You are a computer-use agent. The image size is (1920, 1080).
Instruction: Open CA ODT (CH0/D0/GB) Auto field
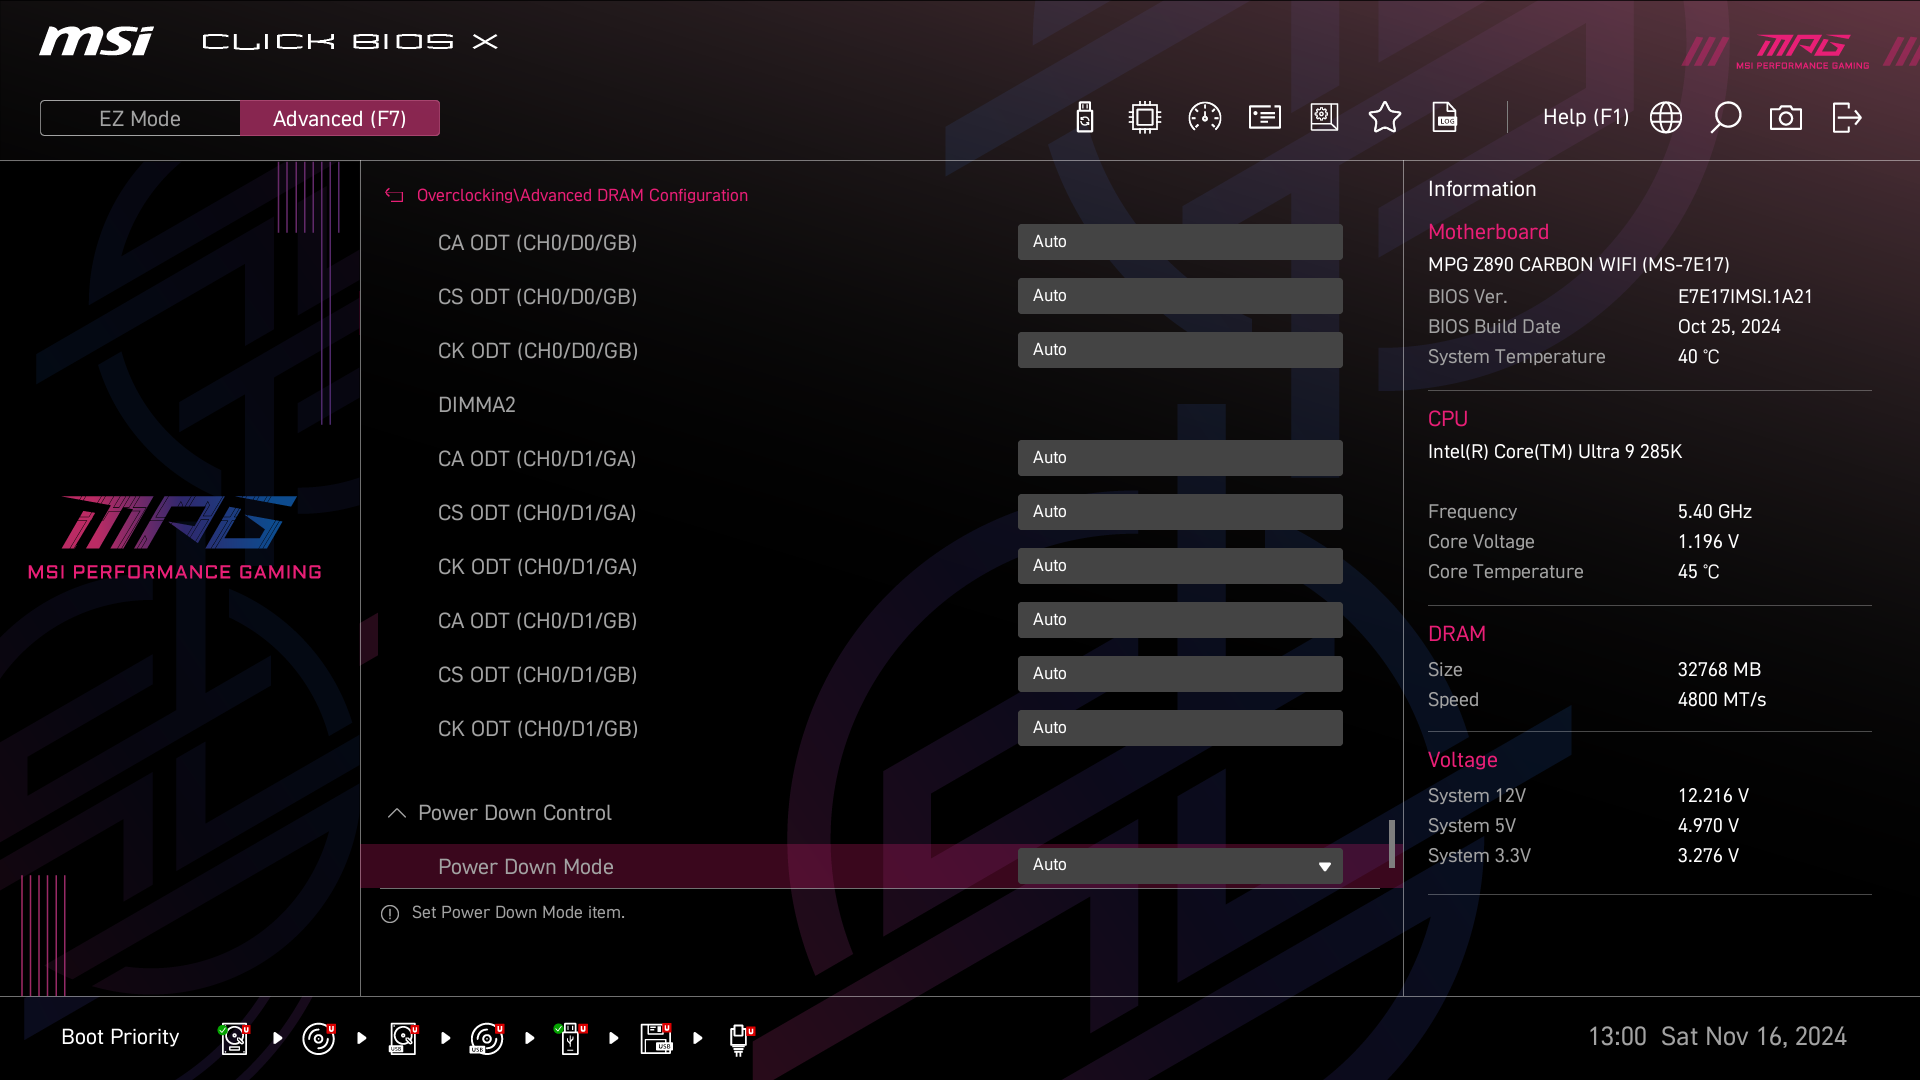1180,242
